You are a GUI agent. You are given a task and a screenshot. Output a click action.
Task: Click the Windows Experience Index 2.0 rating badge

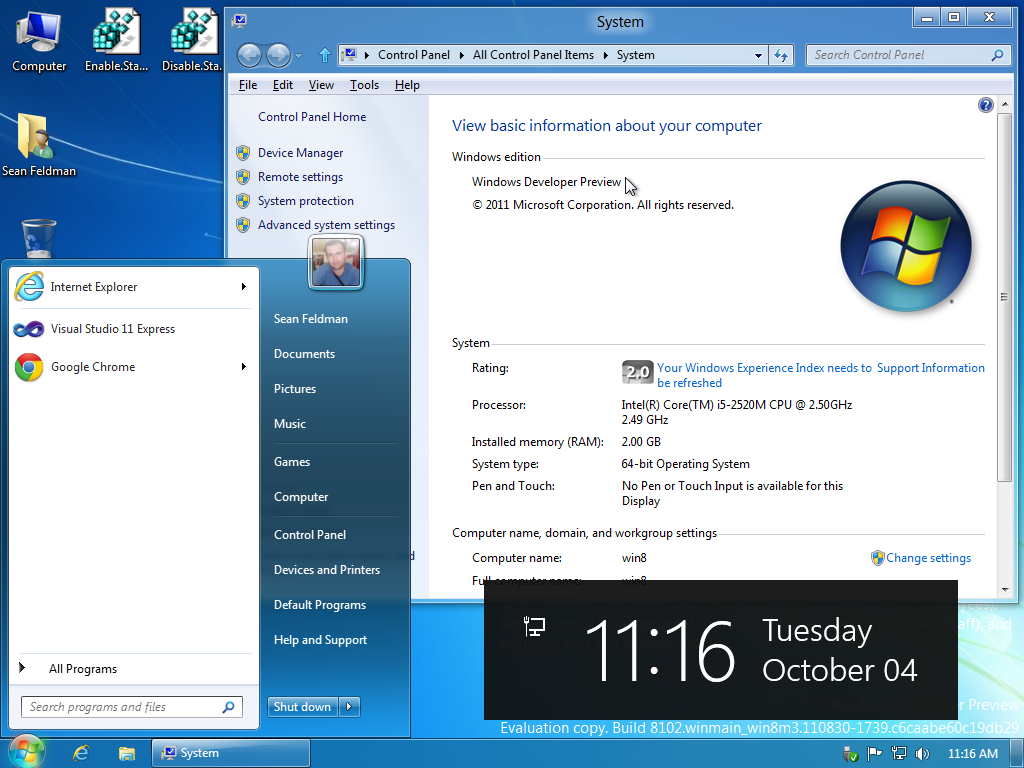pyautogui.click(x=637, y=372)
